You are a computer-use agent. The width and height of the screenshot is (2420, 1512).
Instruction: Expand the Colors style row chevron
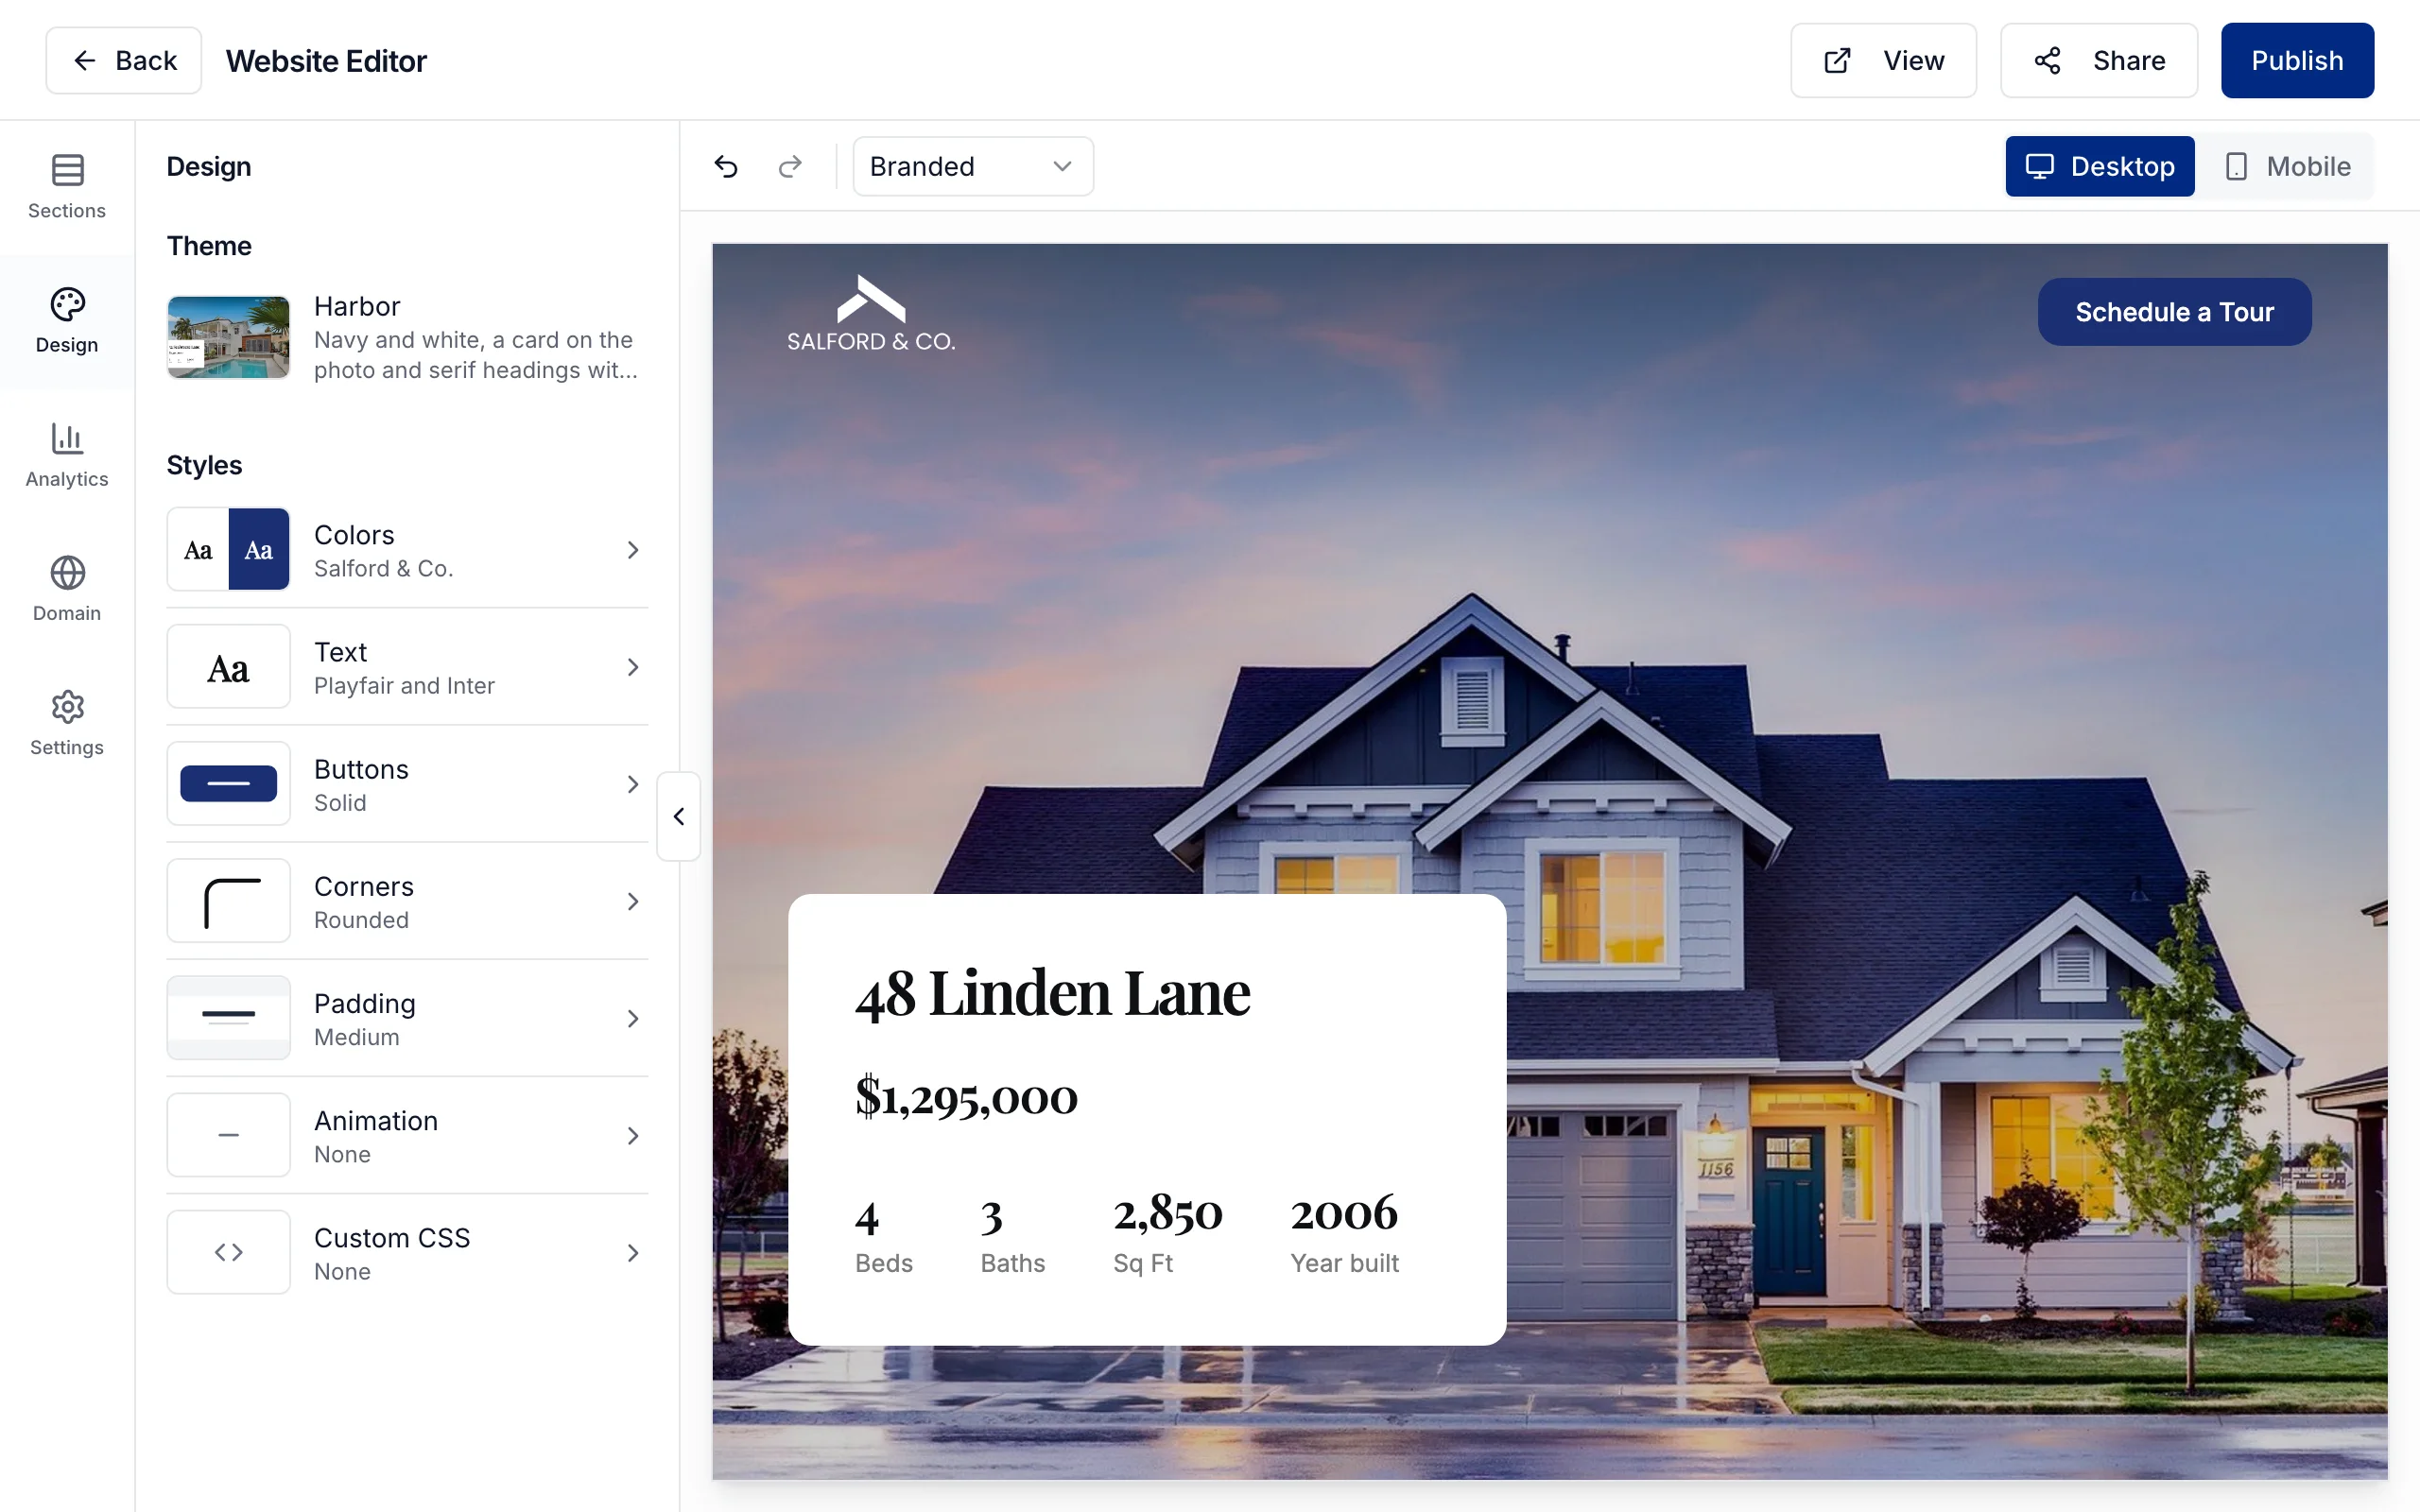tap(632, 550)
